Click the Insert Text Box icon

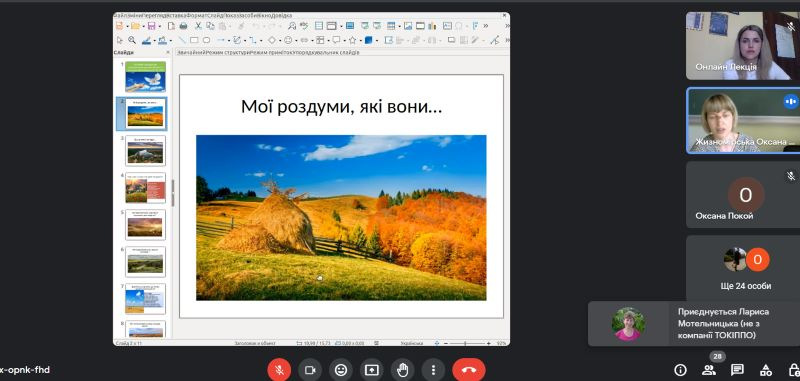tap(447, 26)
